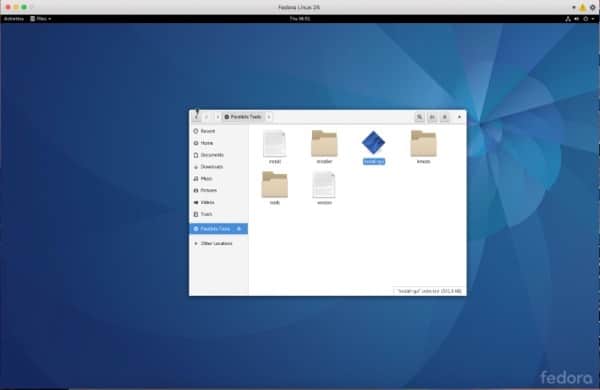Open Activities overview
Screen dimensions: 600x390
pyautogui.click(x=14, y=19)
